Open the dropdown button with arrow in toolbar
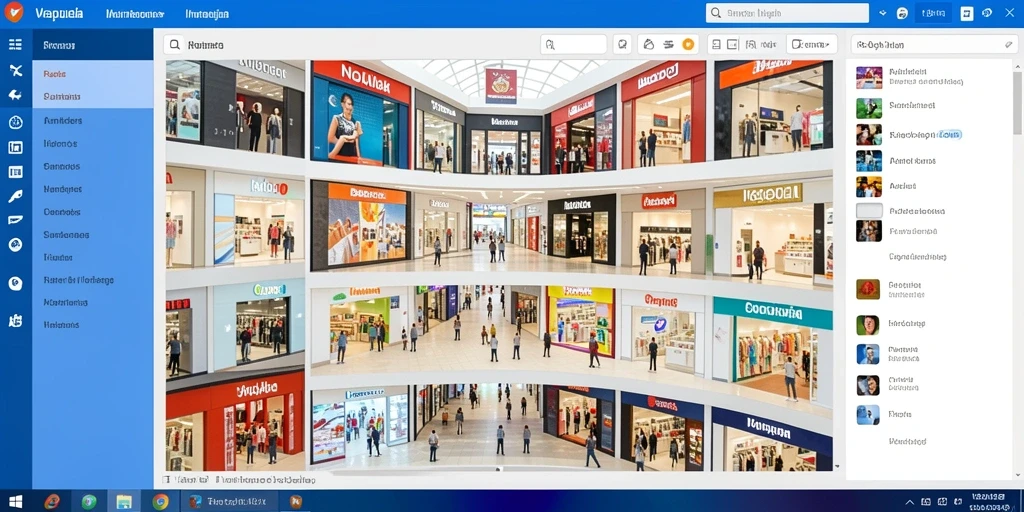 [x=812, y=44]
